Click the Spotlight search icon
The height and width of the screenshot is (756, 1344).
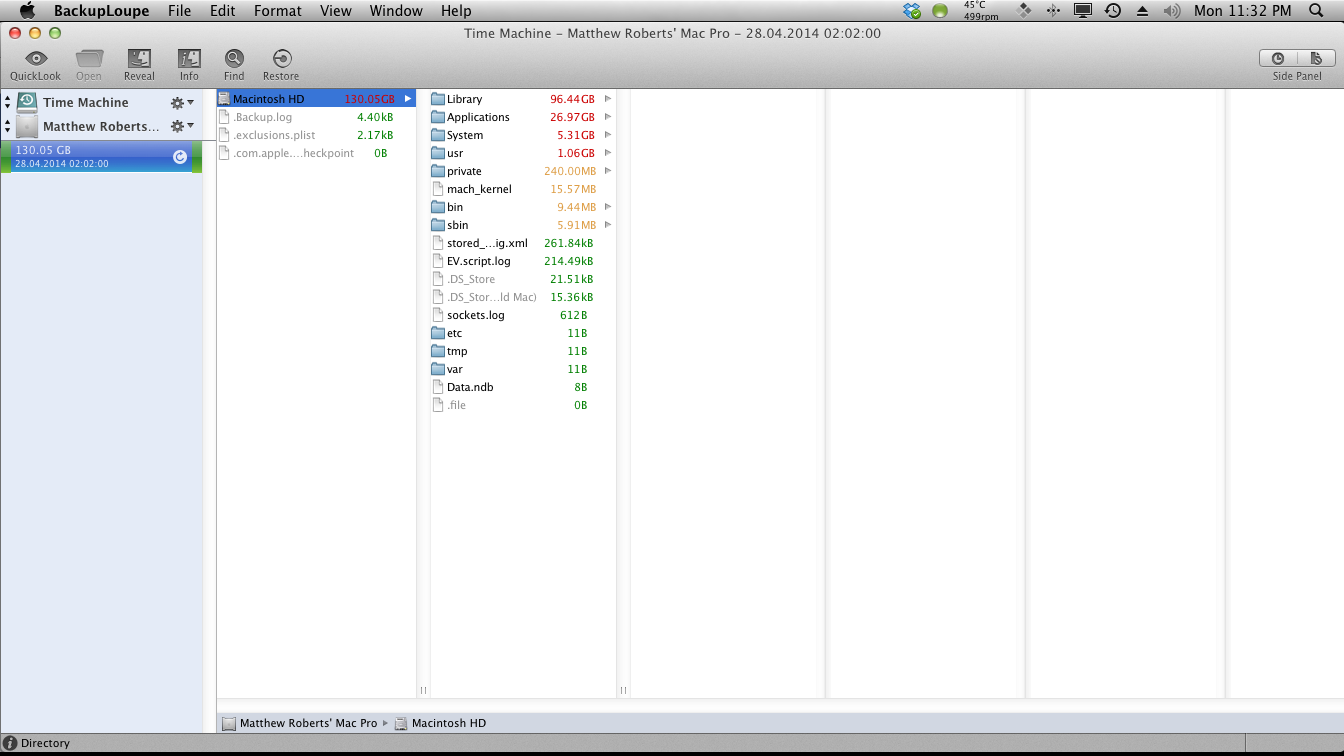coord(1316,11)
